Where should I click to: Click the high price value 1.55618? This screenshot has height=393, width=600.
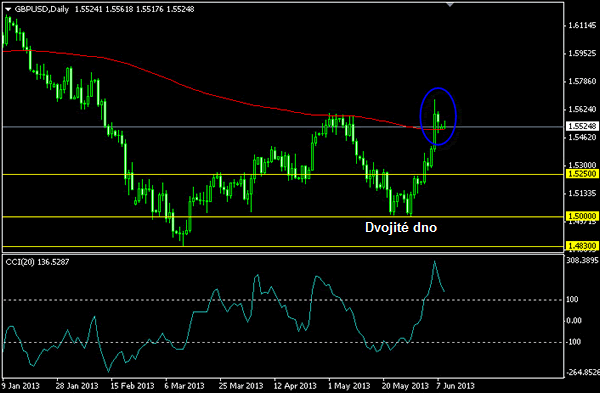[119, 9]
